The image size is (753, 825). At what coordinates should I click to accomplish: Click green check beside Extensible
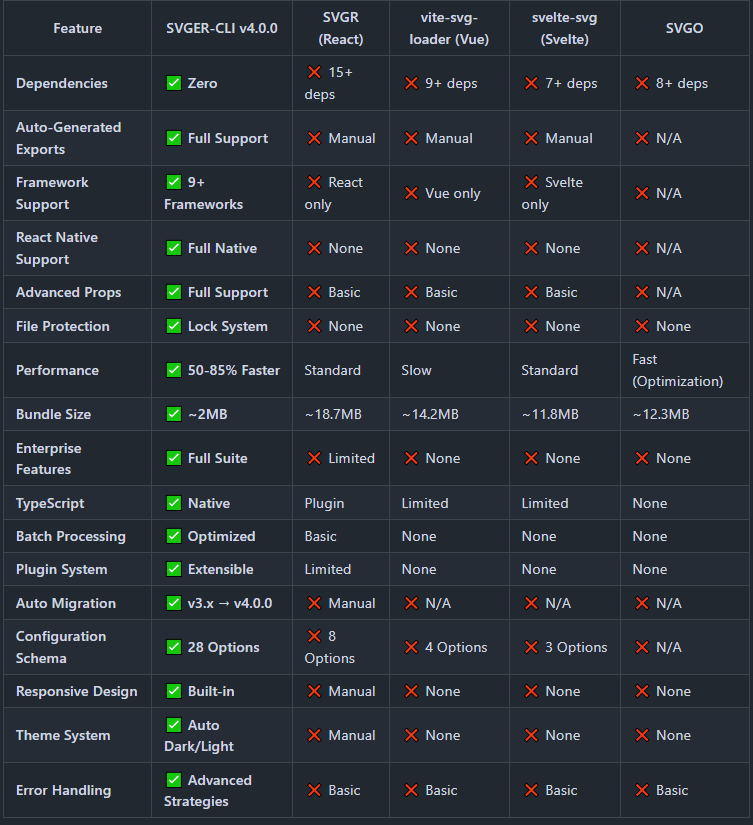(x=174, y=569)
